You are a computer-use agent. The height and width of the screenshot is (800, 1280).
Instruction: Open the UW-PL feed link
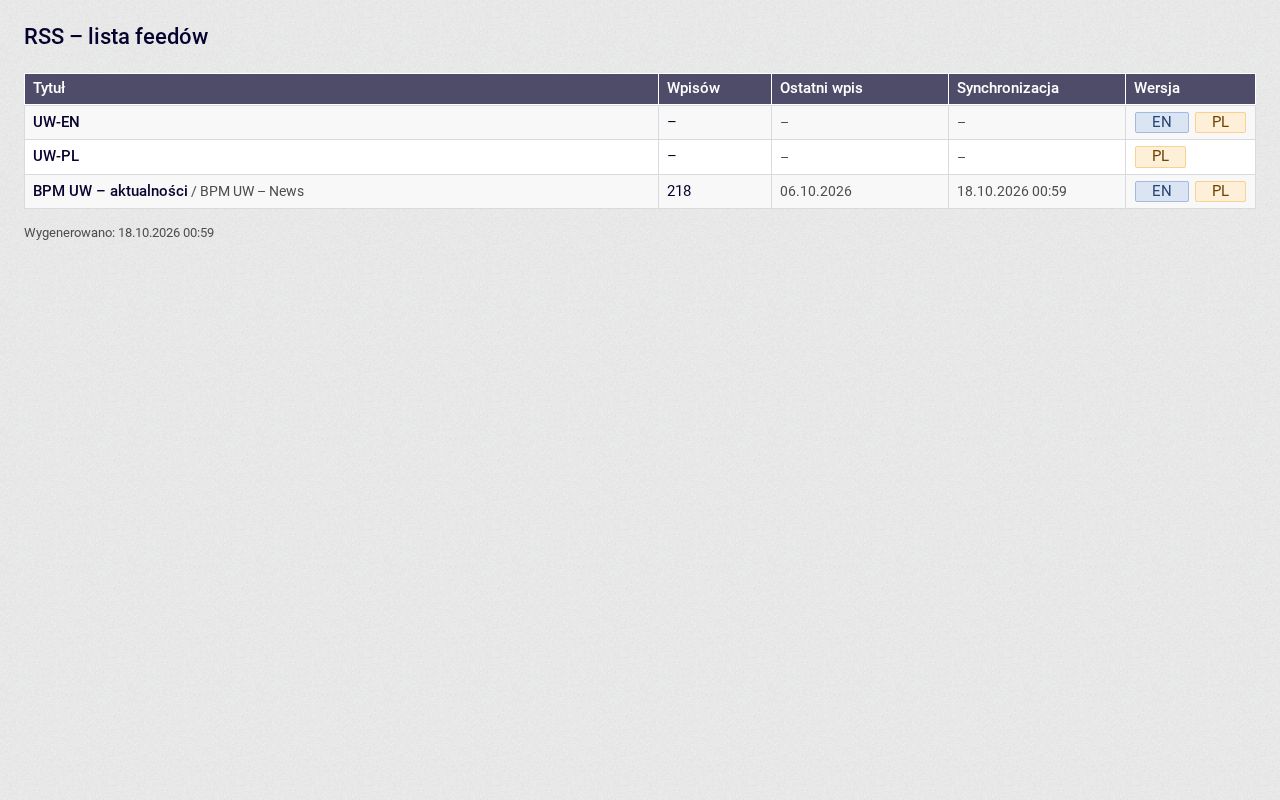[x=56, y=156]
